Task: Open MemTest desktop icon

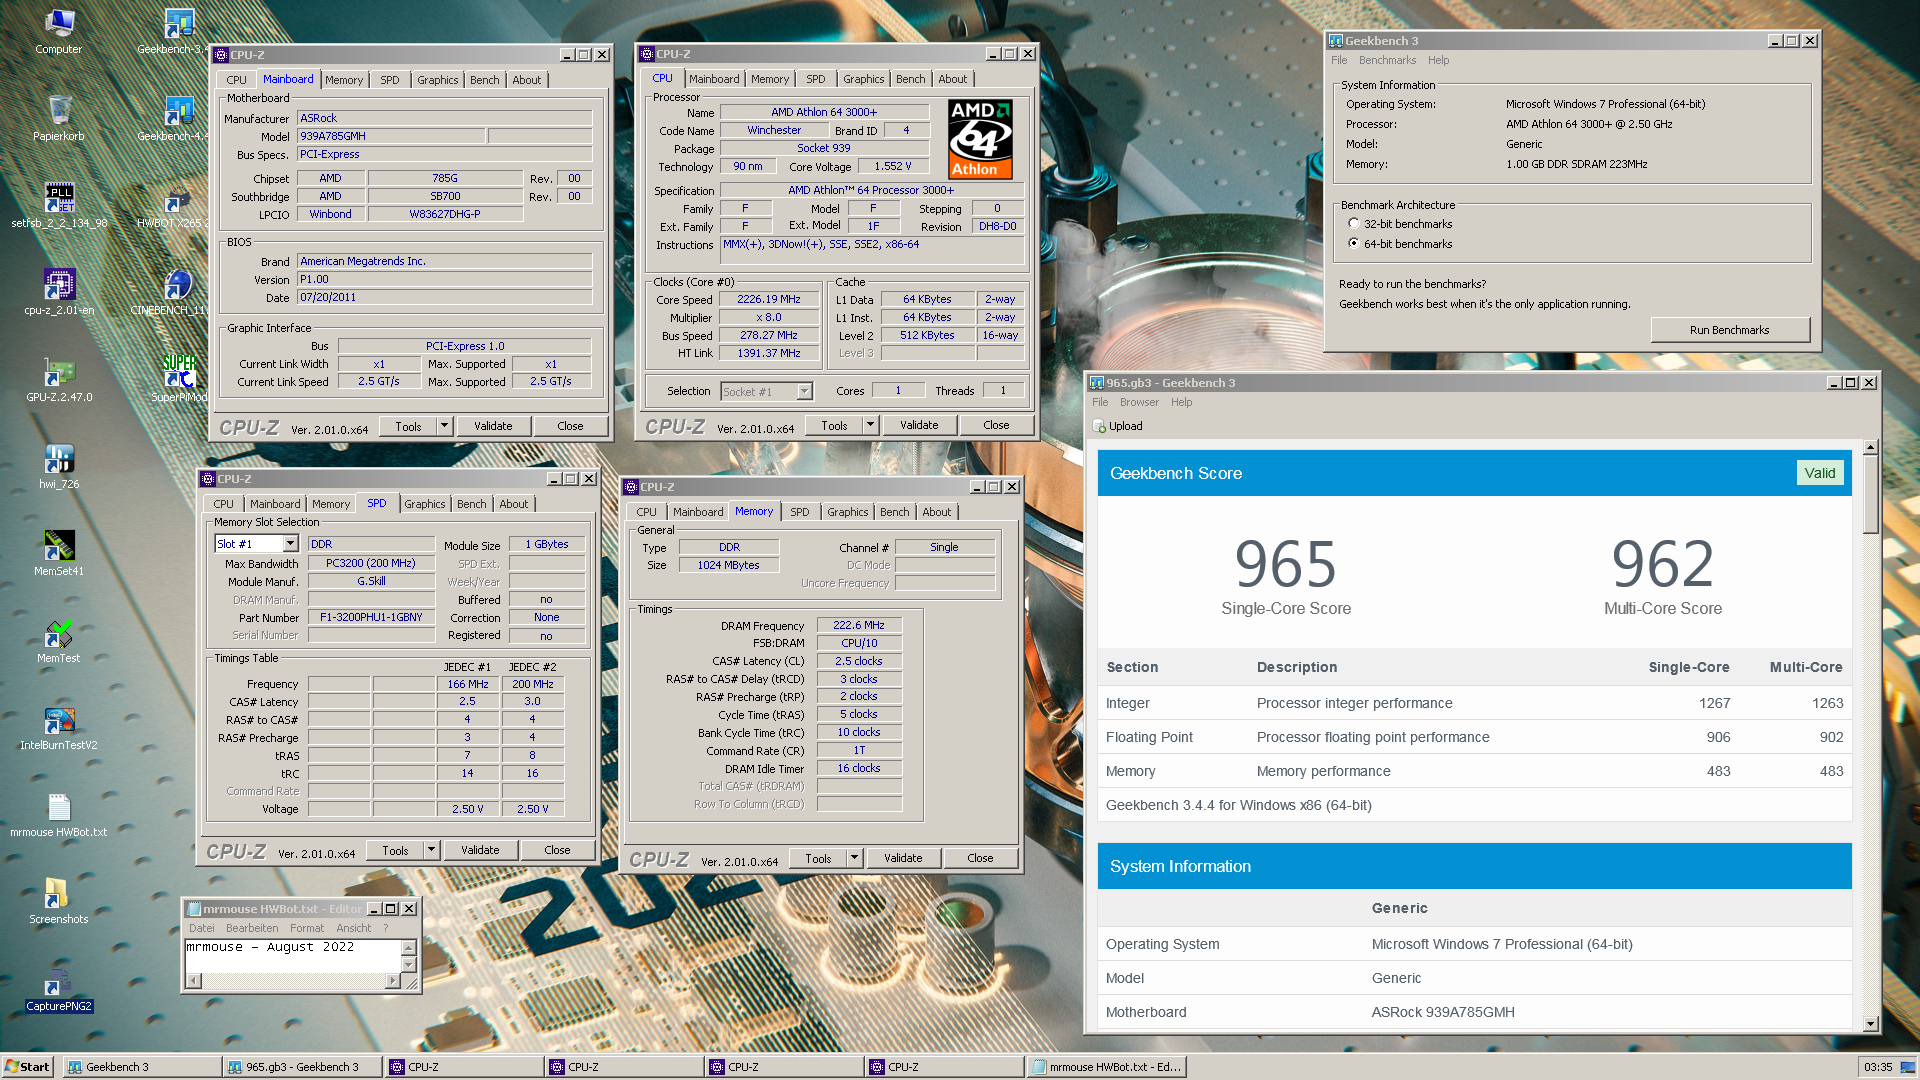Action: click(x=59, y=640)
